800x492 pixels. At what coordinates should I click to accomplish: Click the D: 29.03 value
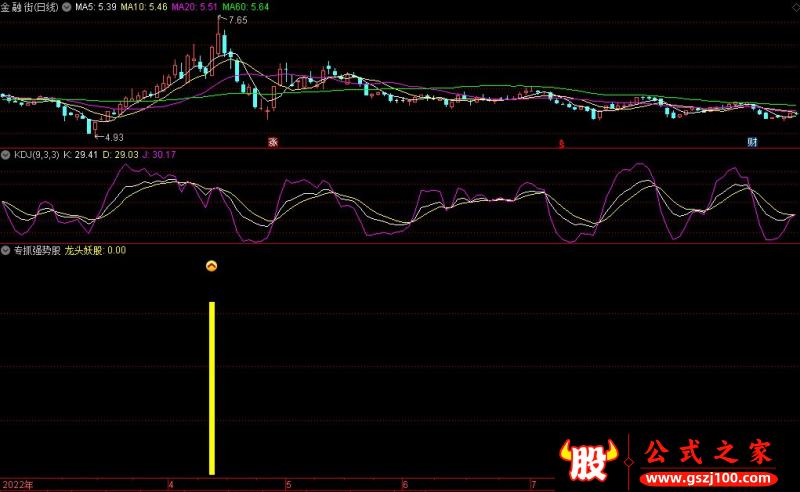tap(120, 155)
